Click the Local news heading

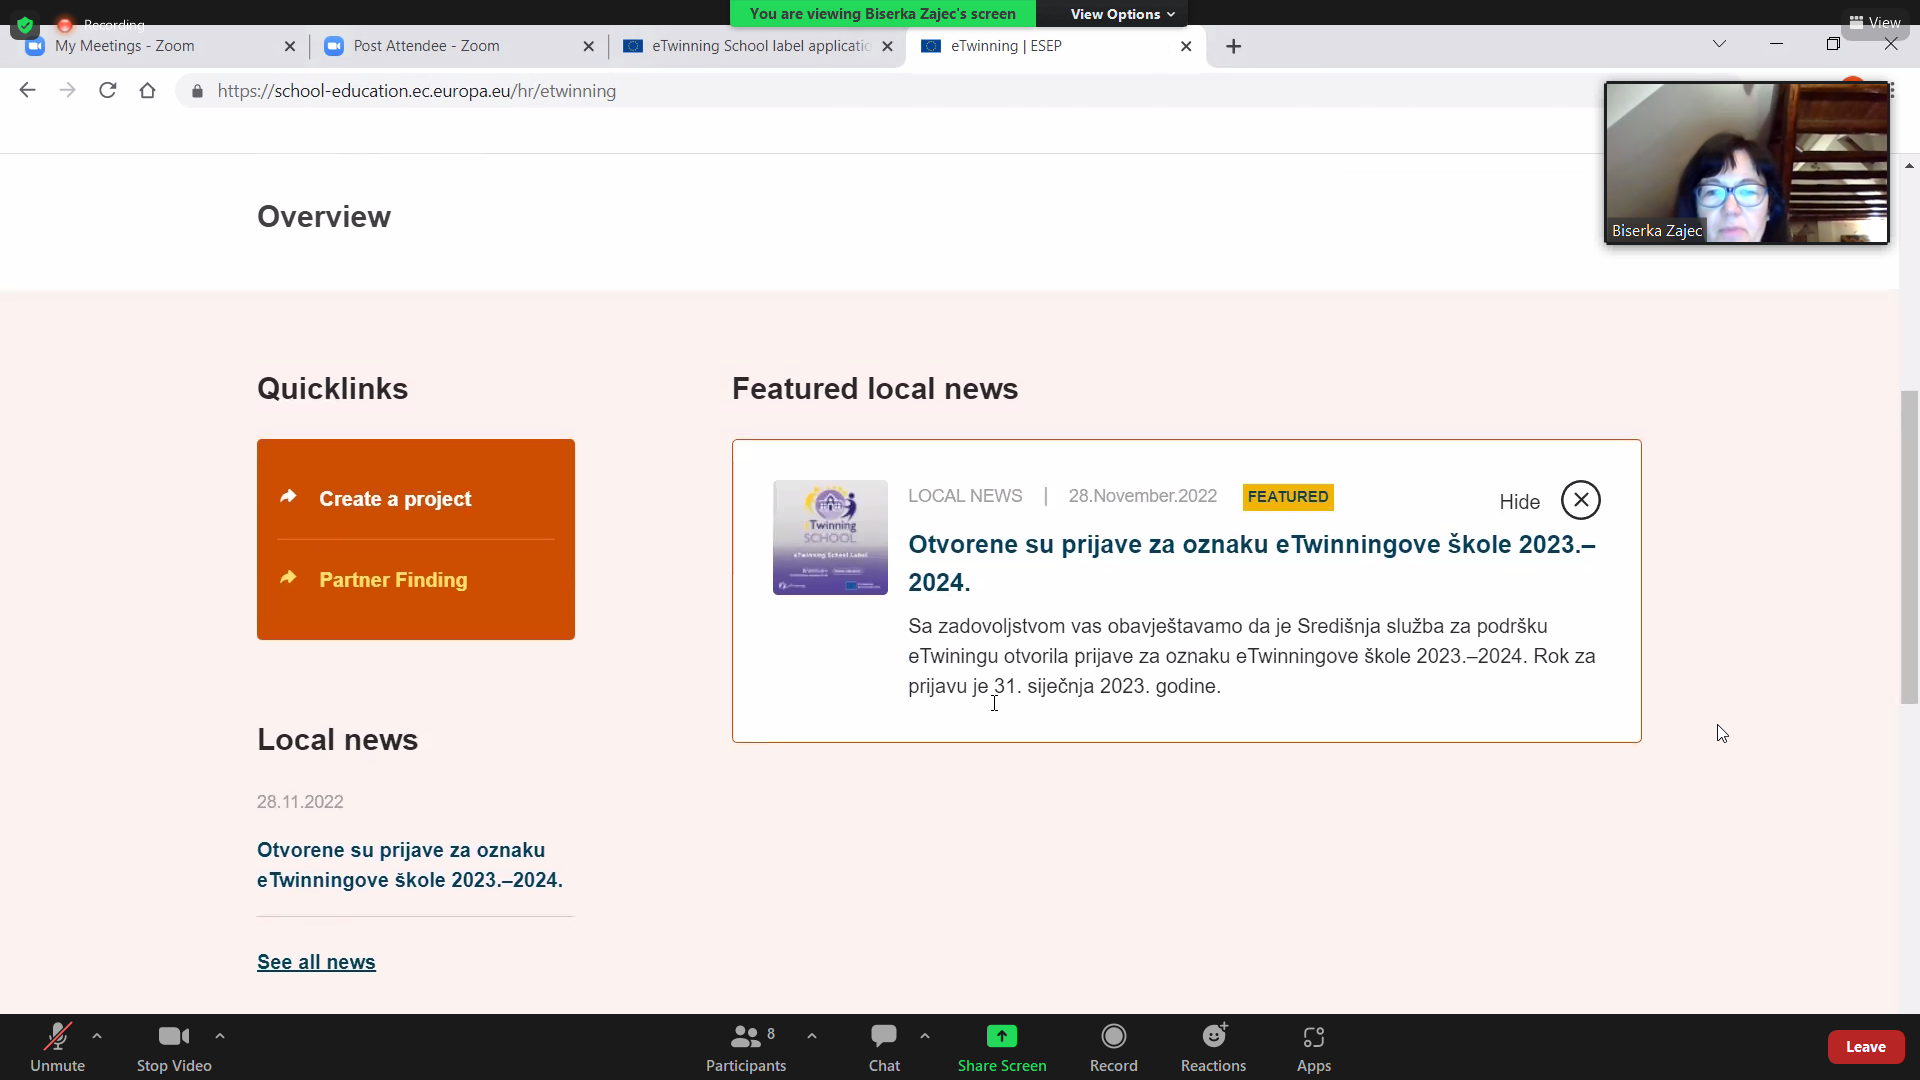(x=337, y=740)
